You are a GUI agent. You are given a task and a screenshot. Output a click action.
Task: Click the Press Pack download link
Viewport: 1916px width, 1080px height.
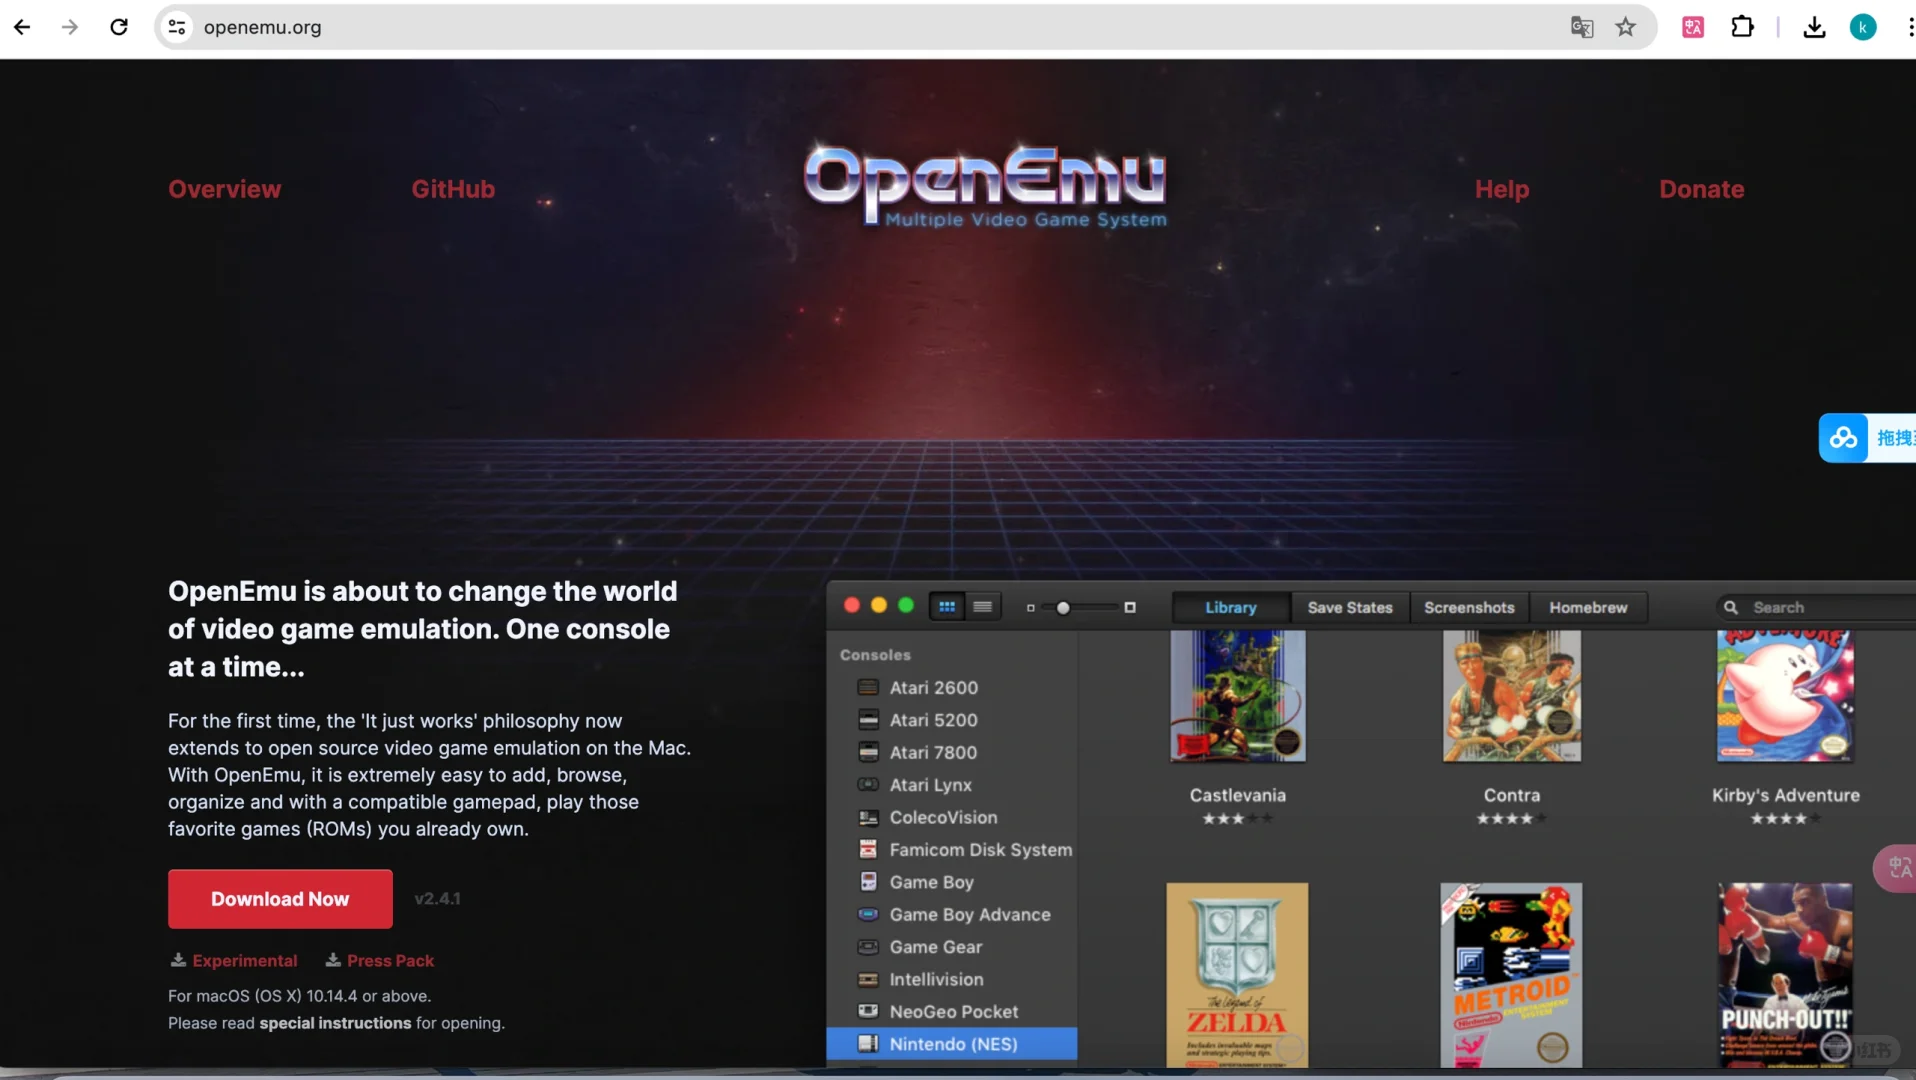point(380,960)
